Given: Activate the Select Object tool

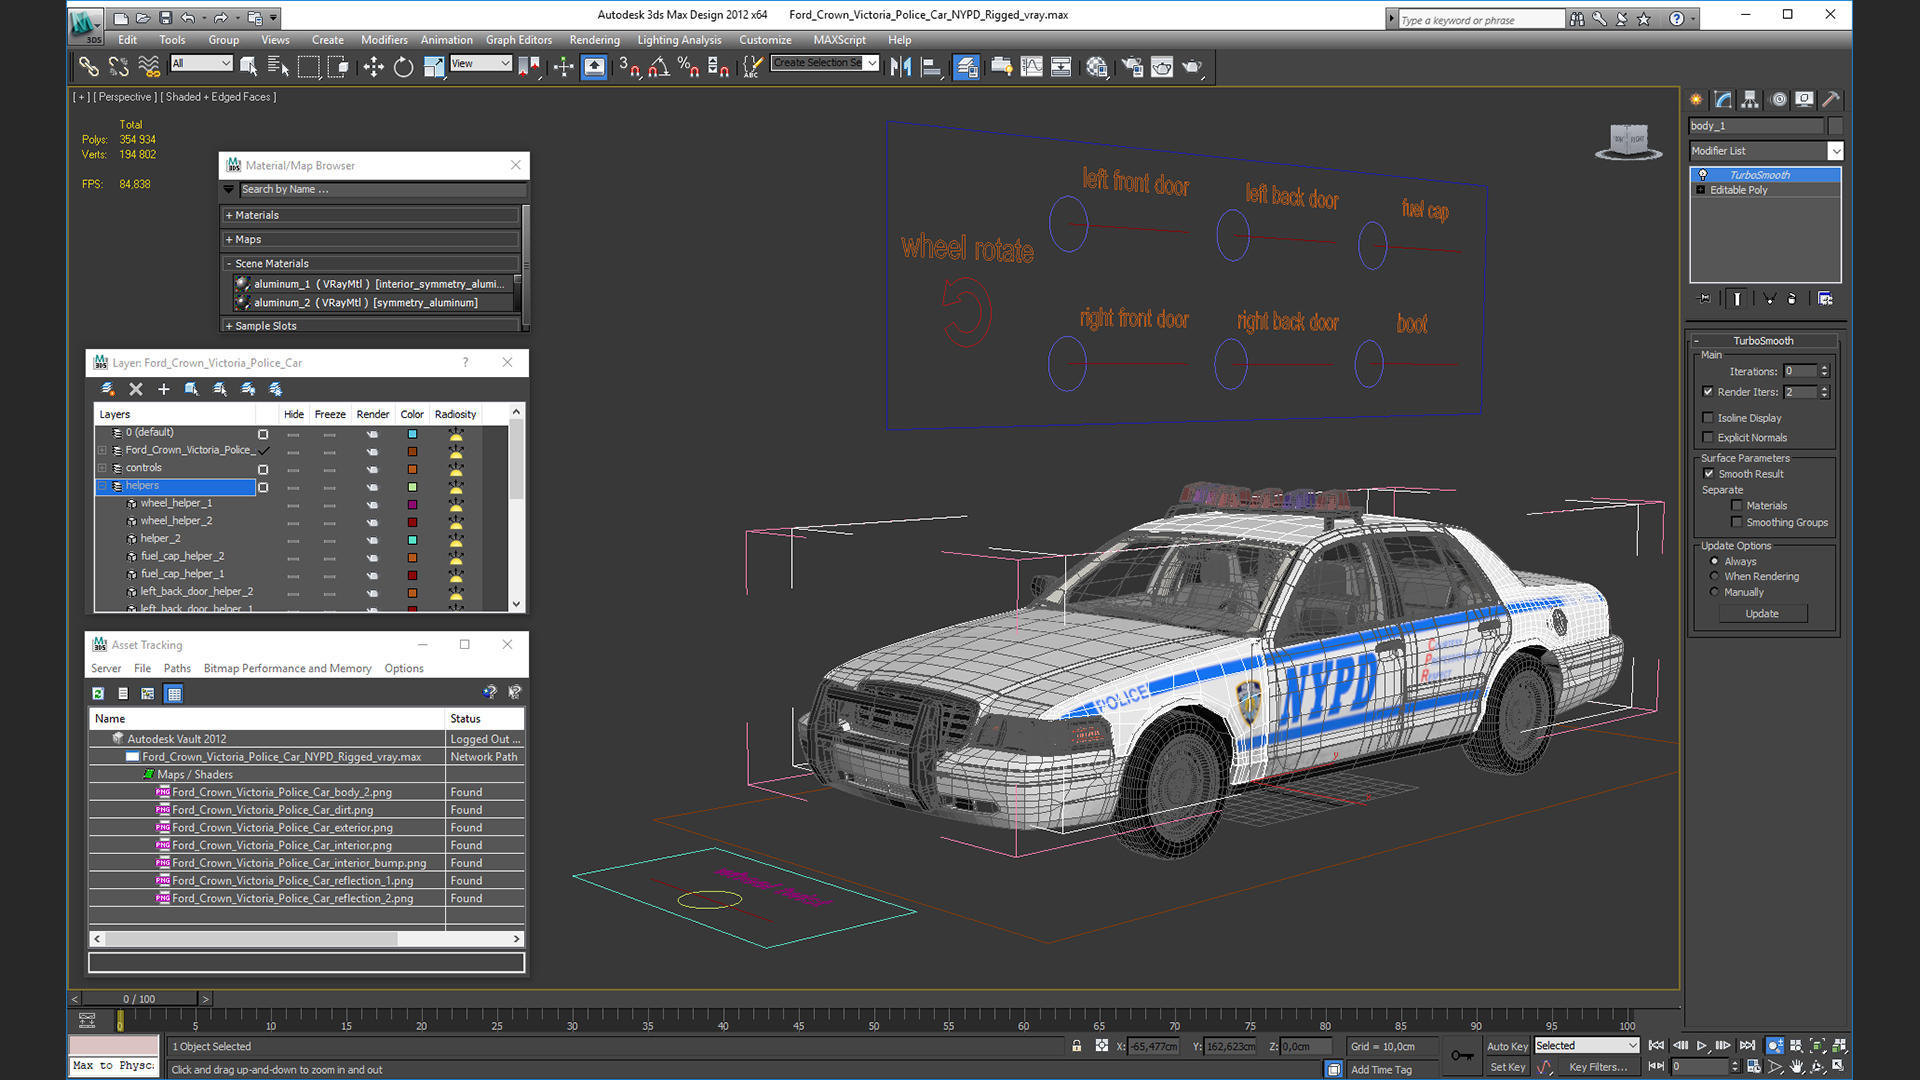Looking at the screenshot, I should pos(249,67).
